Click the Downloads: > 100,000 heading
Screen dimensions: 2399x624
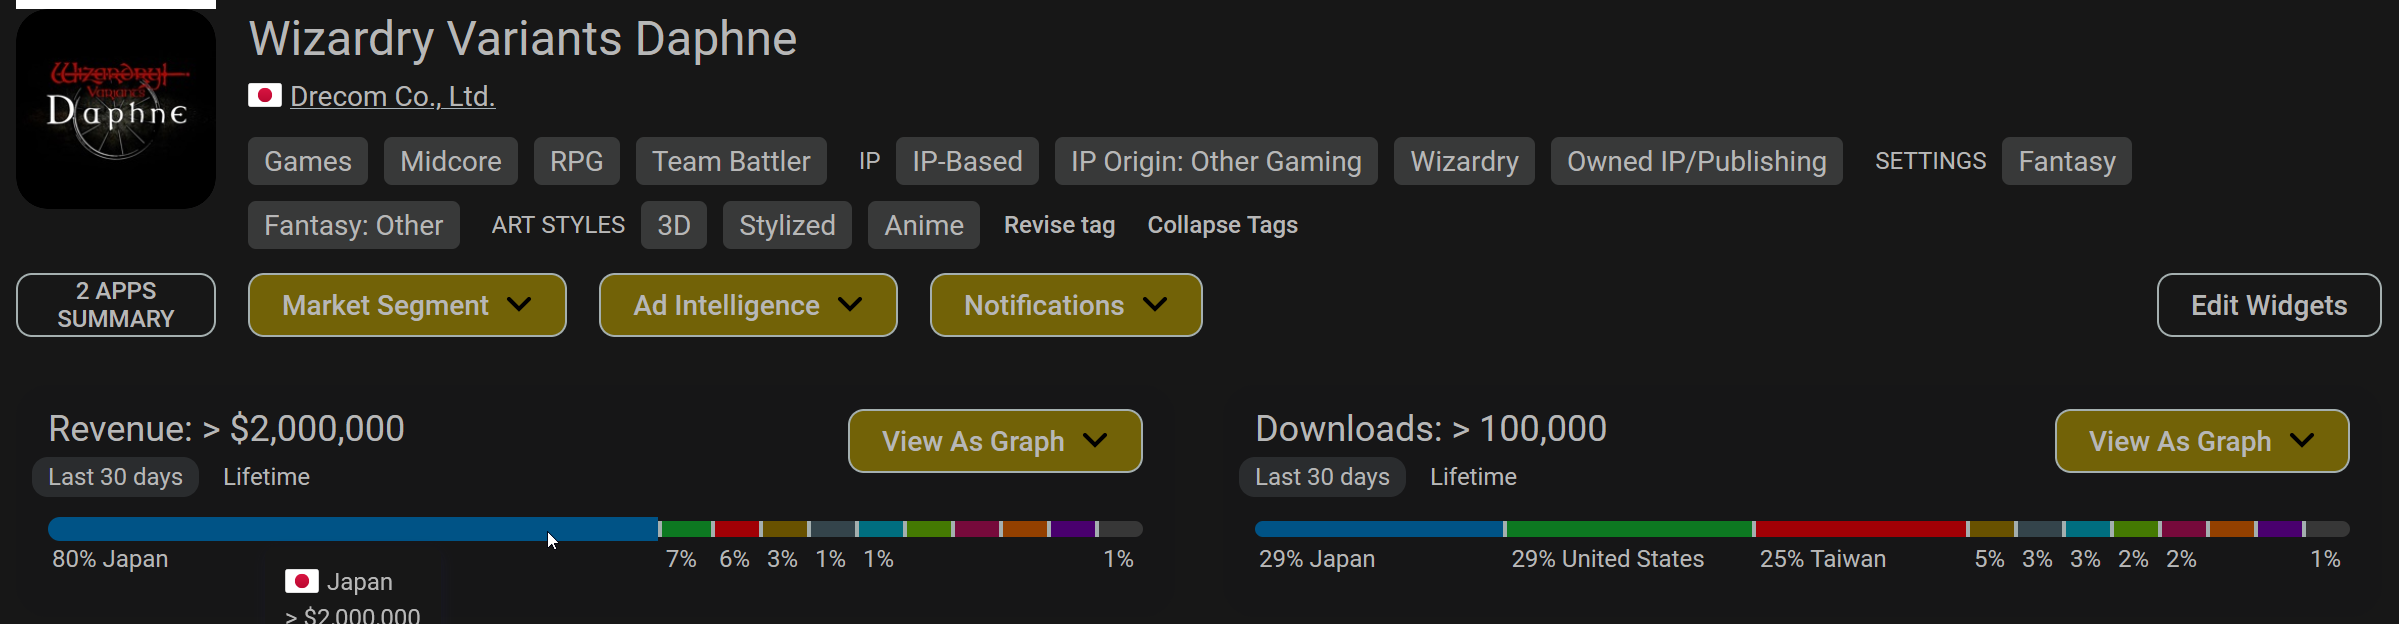1431,429
